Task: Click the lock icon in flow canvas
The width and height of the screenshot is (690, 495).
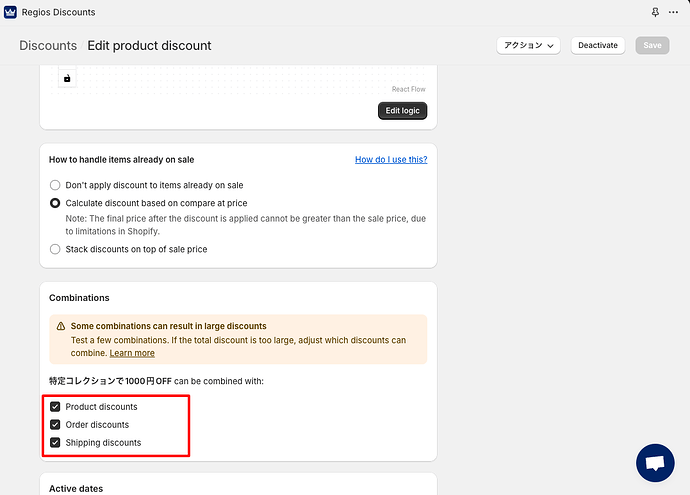Action: 67,78
